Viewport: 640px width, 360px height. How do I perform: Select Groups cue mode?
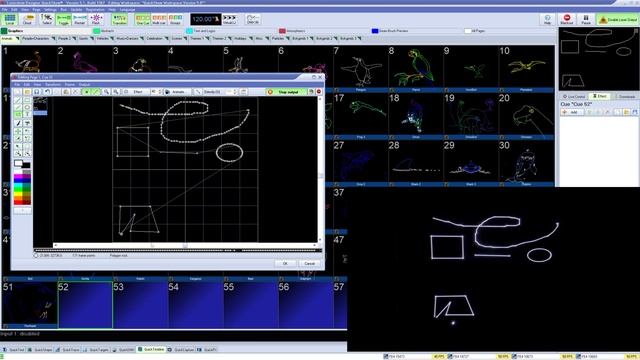click(175, 19)
